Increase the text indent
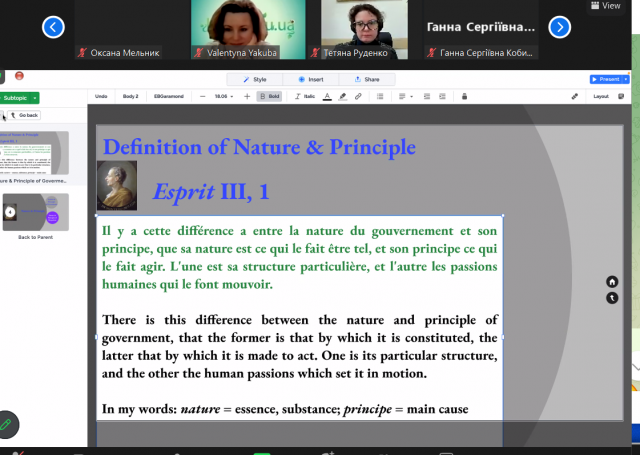Image resolution: width=640 pixels, height=455 pixels. pyautogui.click(x=442, y=97)
